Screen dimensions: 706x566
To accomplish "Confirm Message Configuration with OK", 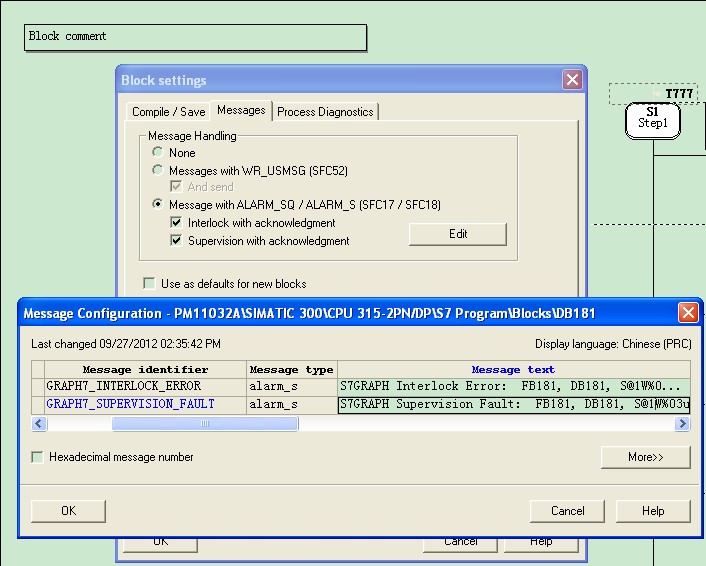I will click(68, 511).
